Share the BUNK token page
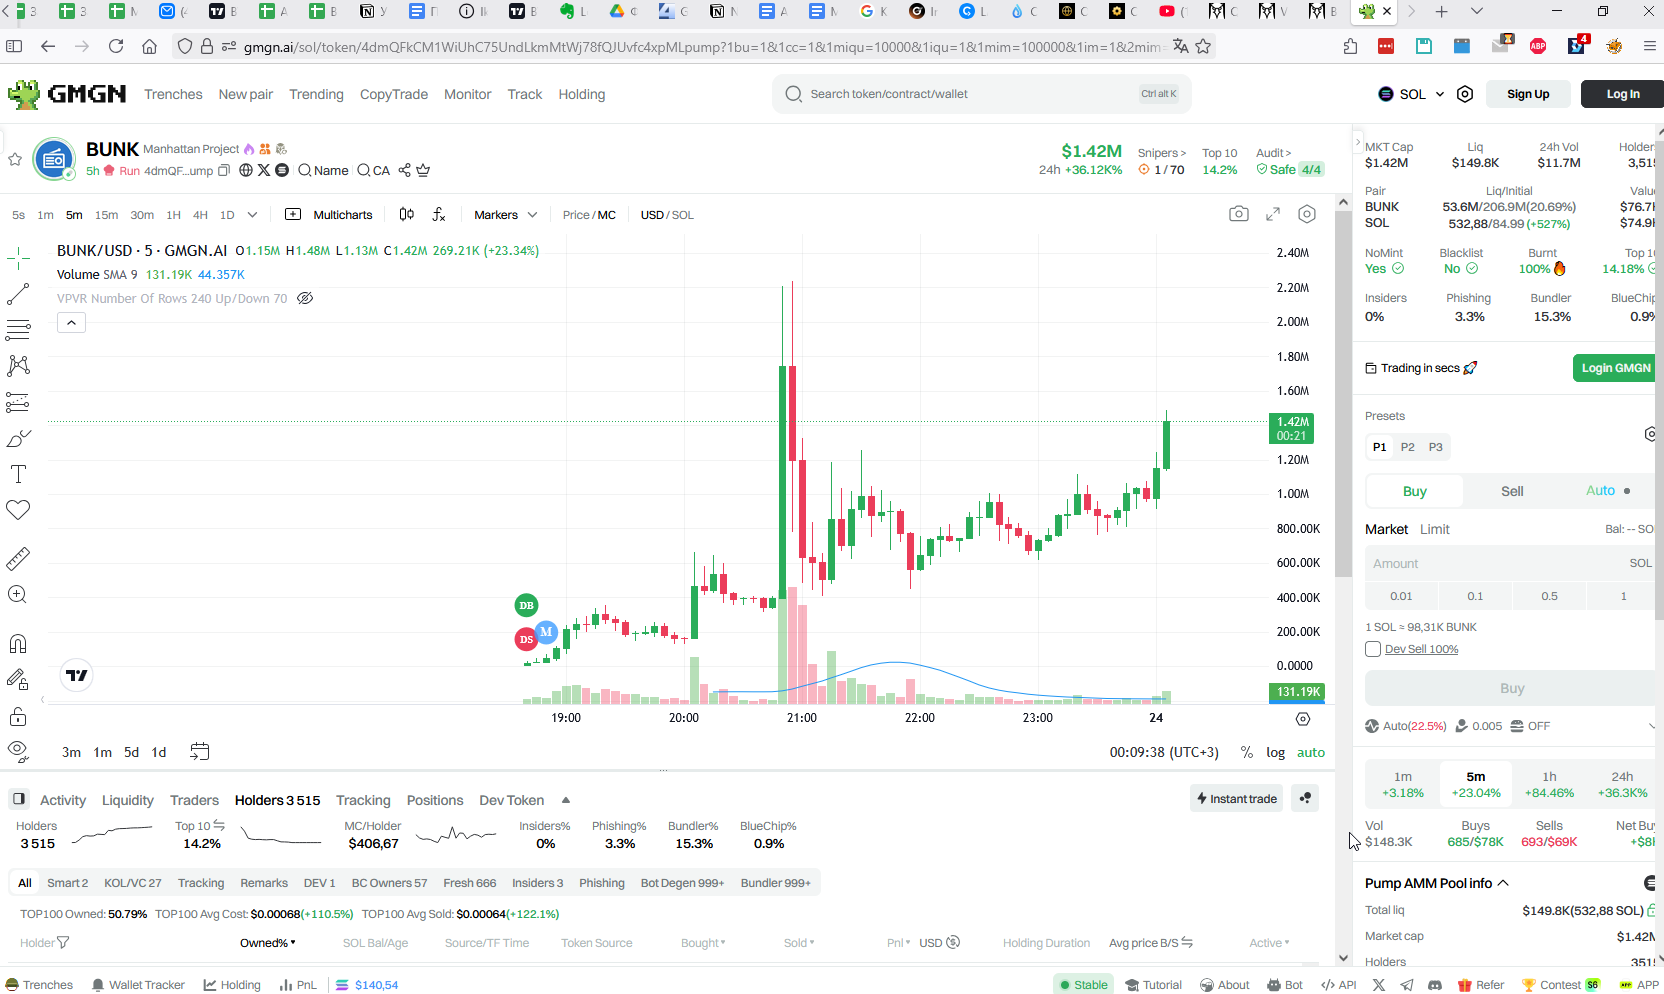 [404, 170]
